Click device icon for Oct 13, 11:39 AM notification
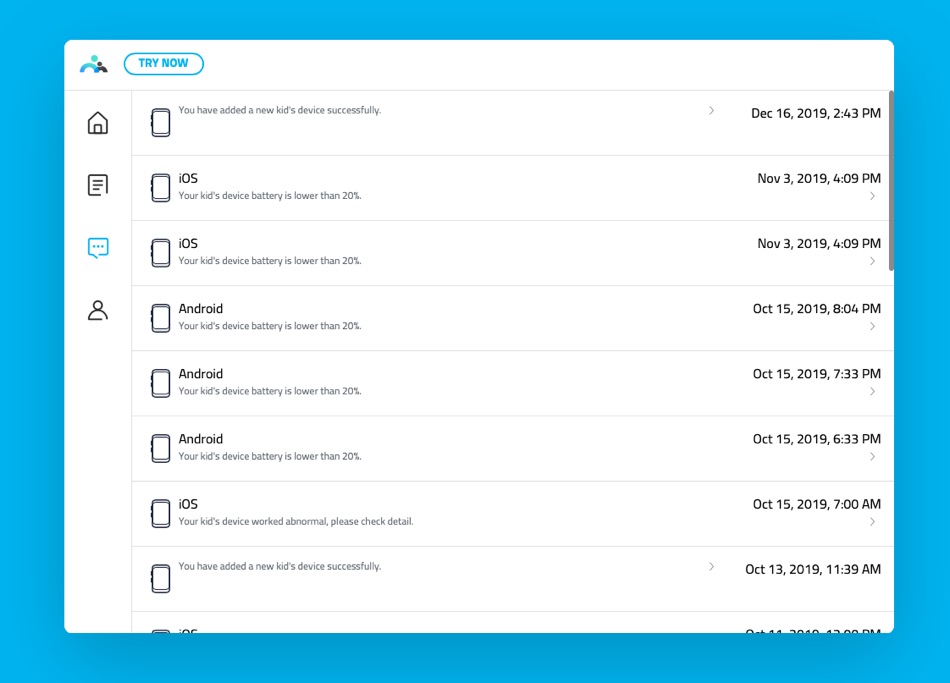Viewport: 950px width, 683px height. point(161,579)
